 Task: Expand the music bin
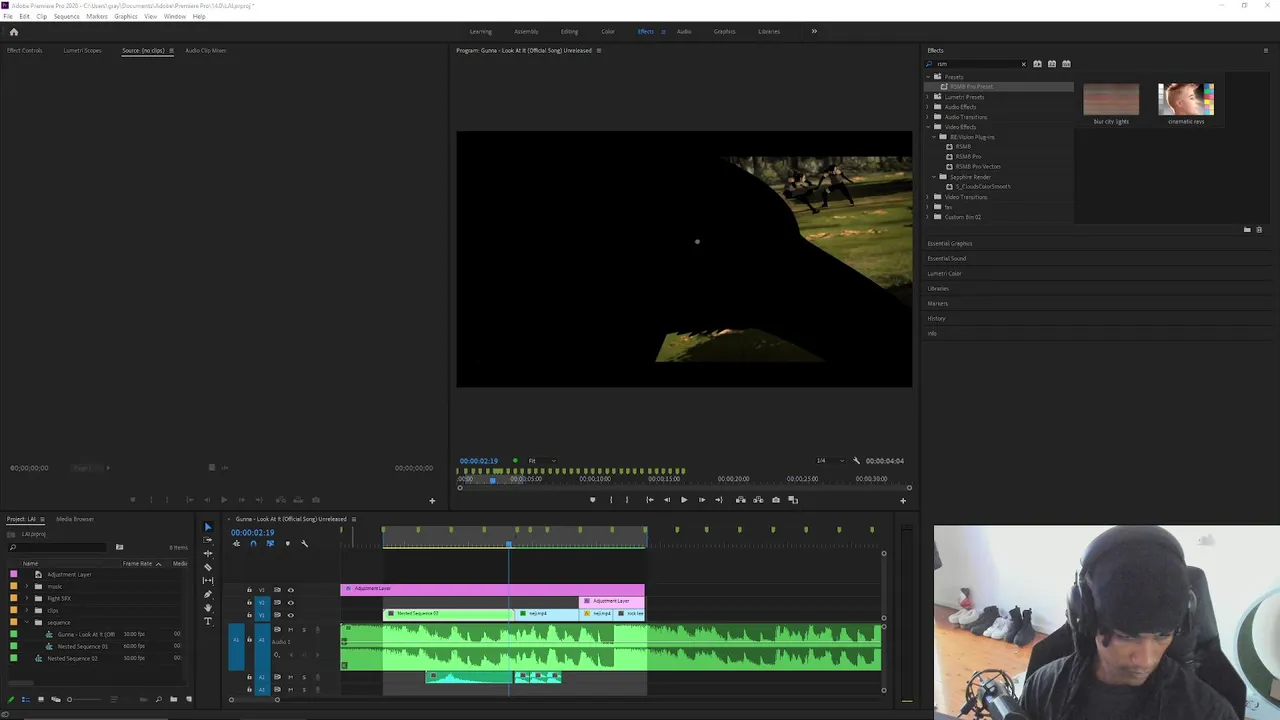pos(27,587)
